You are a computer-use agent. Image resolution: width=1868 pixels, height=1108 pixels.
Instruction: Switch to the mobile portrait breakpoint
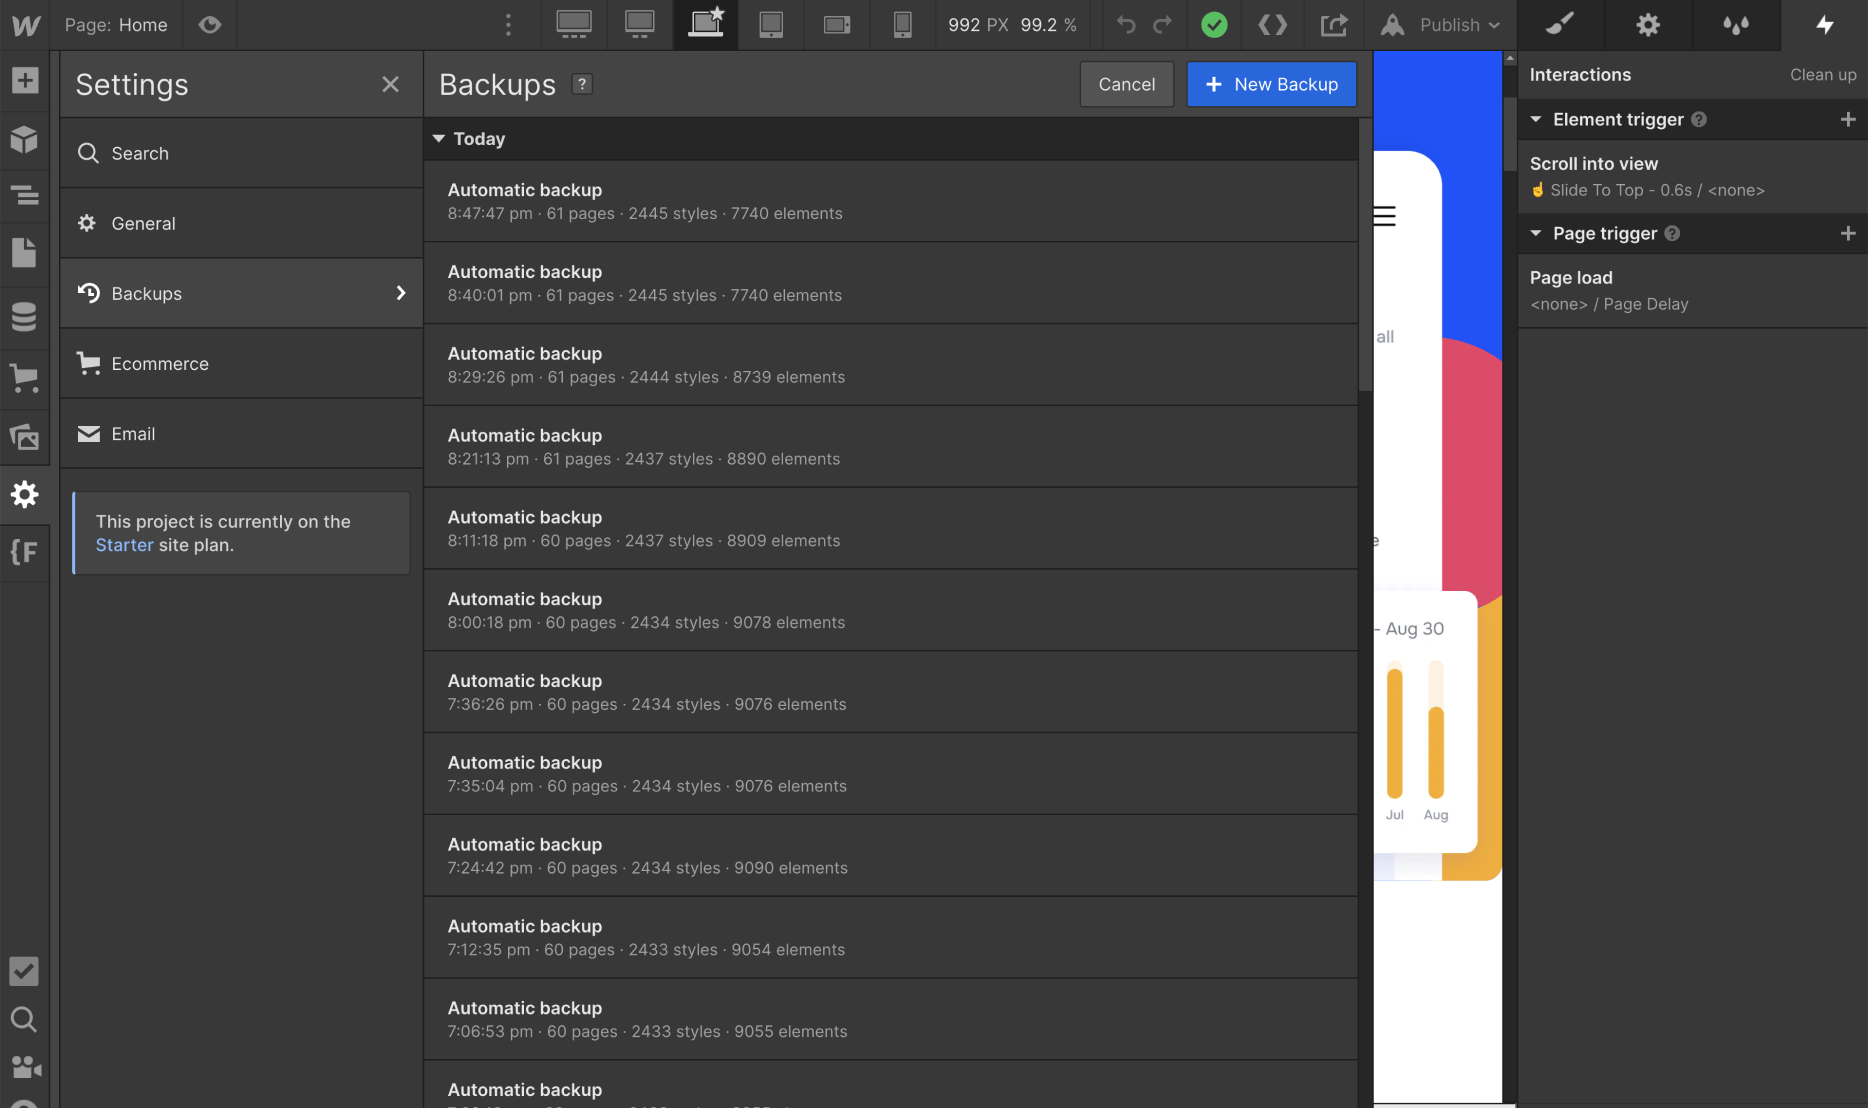902,25
